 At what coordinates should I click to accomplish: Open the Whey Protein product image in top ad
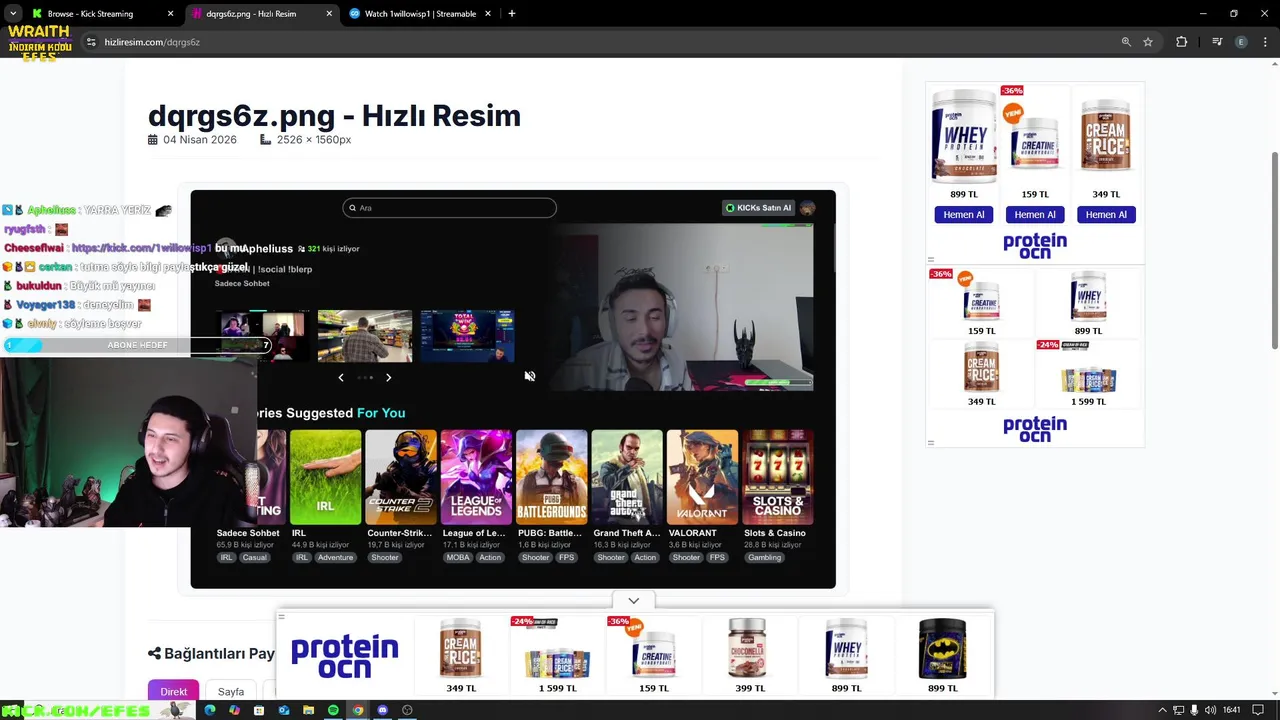coord(964,136)
